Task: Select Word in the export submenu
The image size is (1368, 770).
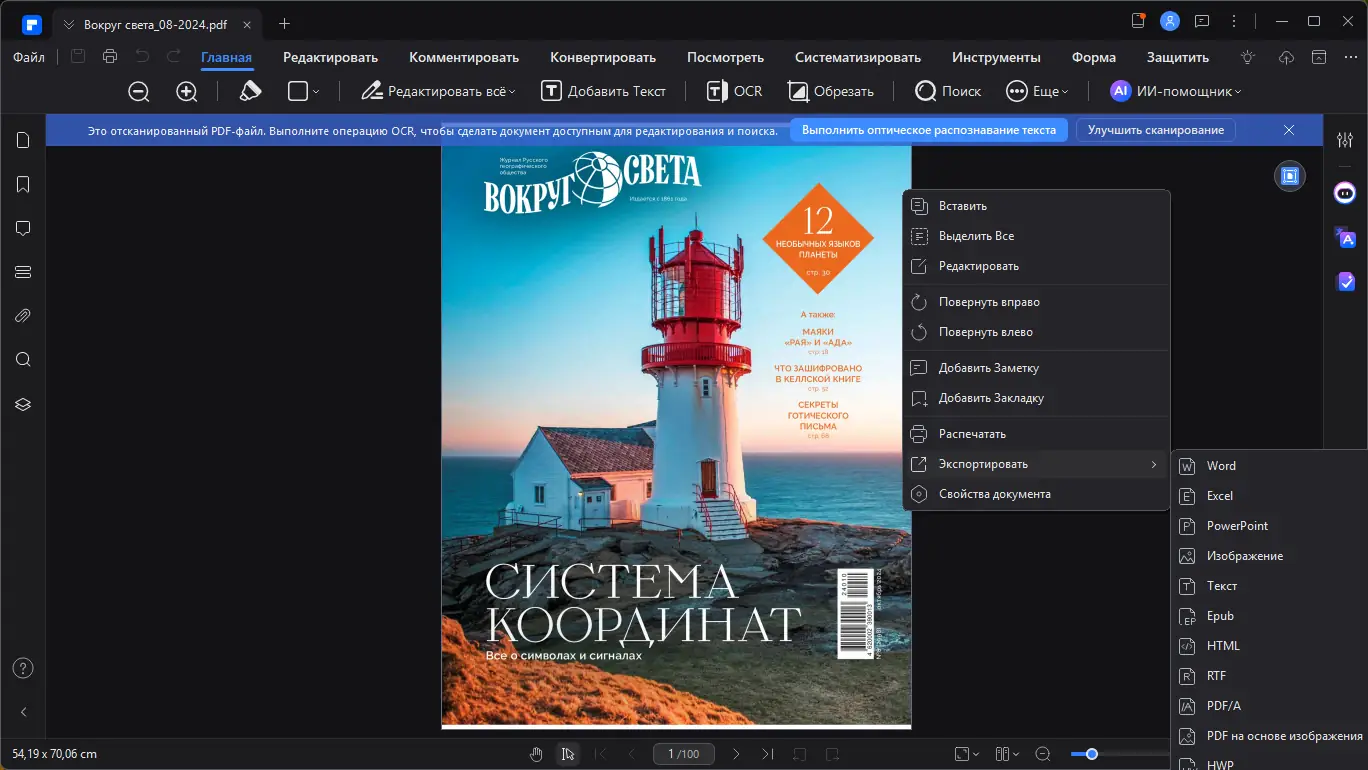Action: click(1220, 466)
